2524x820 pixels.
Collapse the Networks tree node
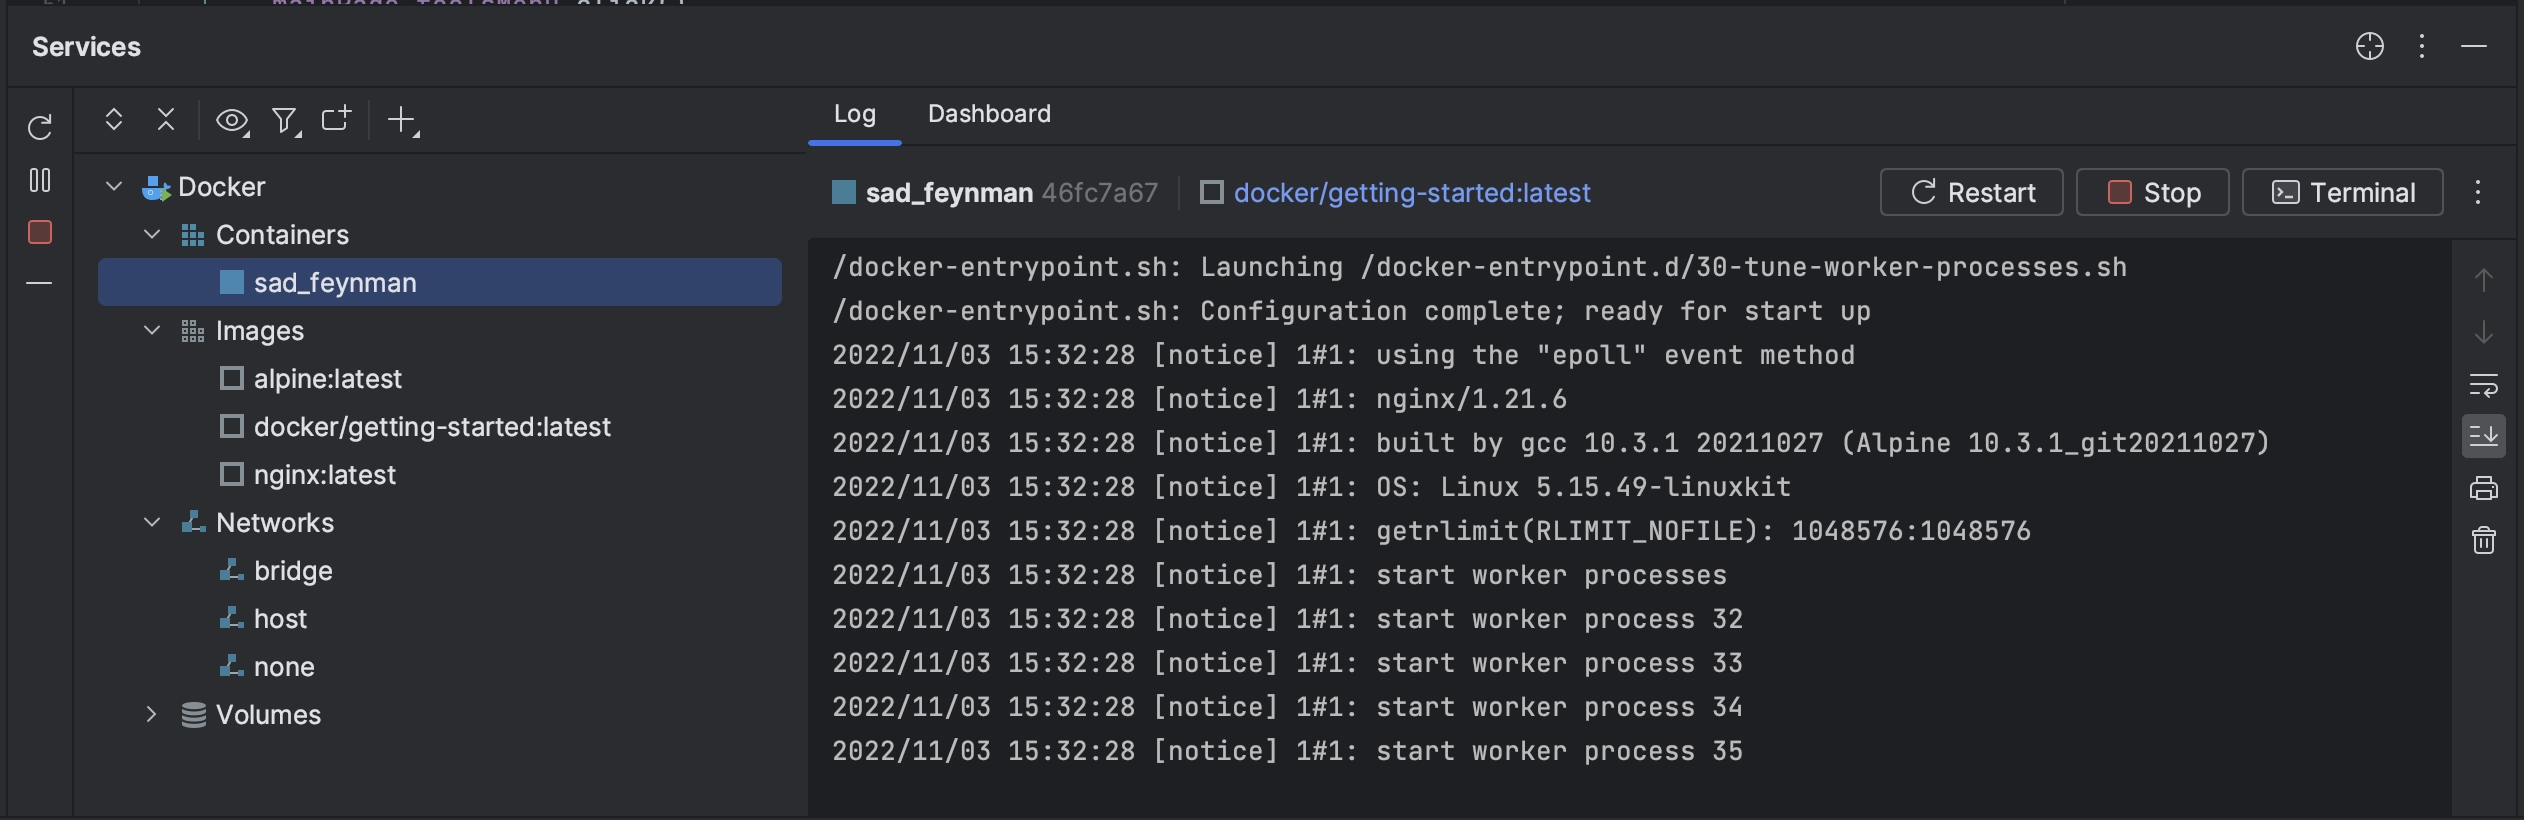click(x=152, y=522)
